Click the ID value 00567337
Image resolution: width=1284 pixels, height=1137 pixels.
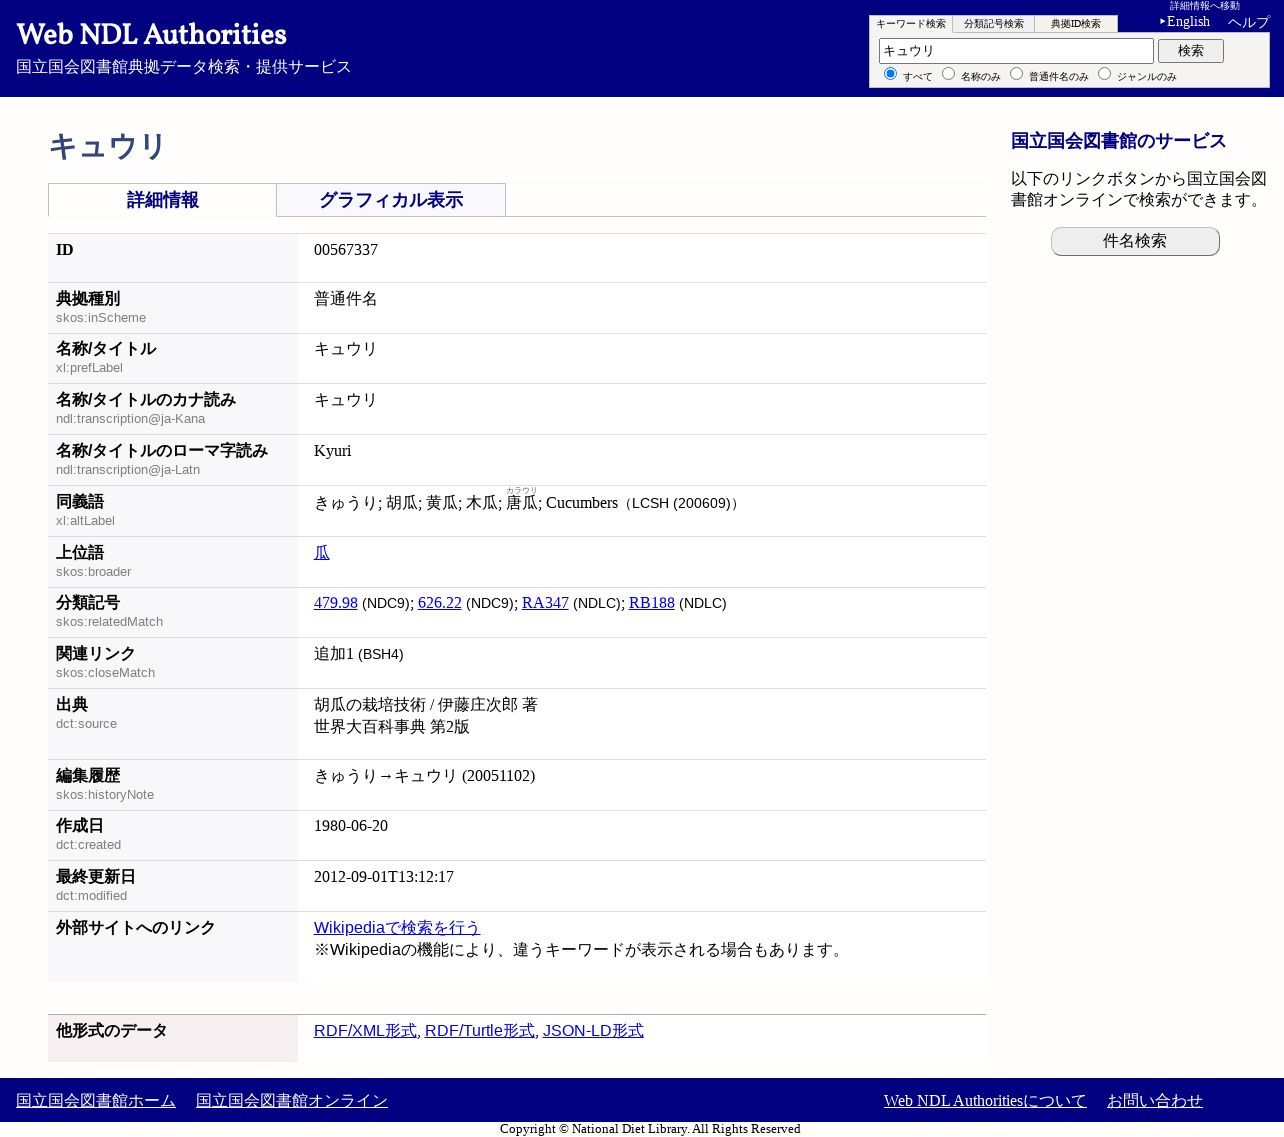click(x=346, y=250)
